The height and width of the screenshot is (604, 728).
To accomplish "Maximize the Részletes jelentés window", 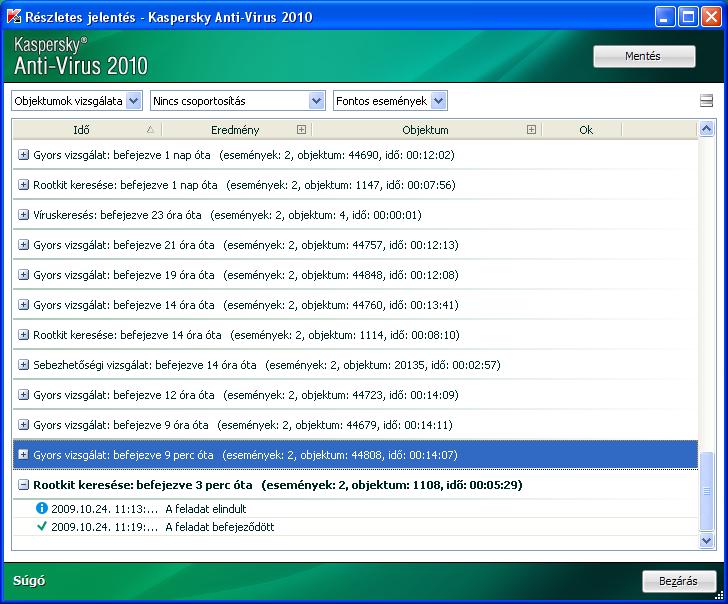I will (x=688, y=17).
